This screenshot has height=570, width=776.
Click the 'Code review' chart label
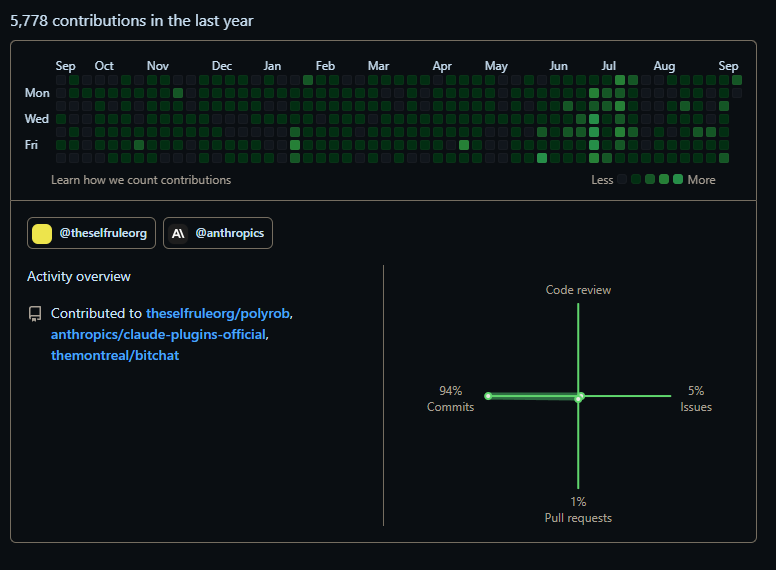pos(578,290)
